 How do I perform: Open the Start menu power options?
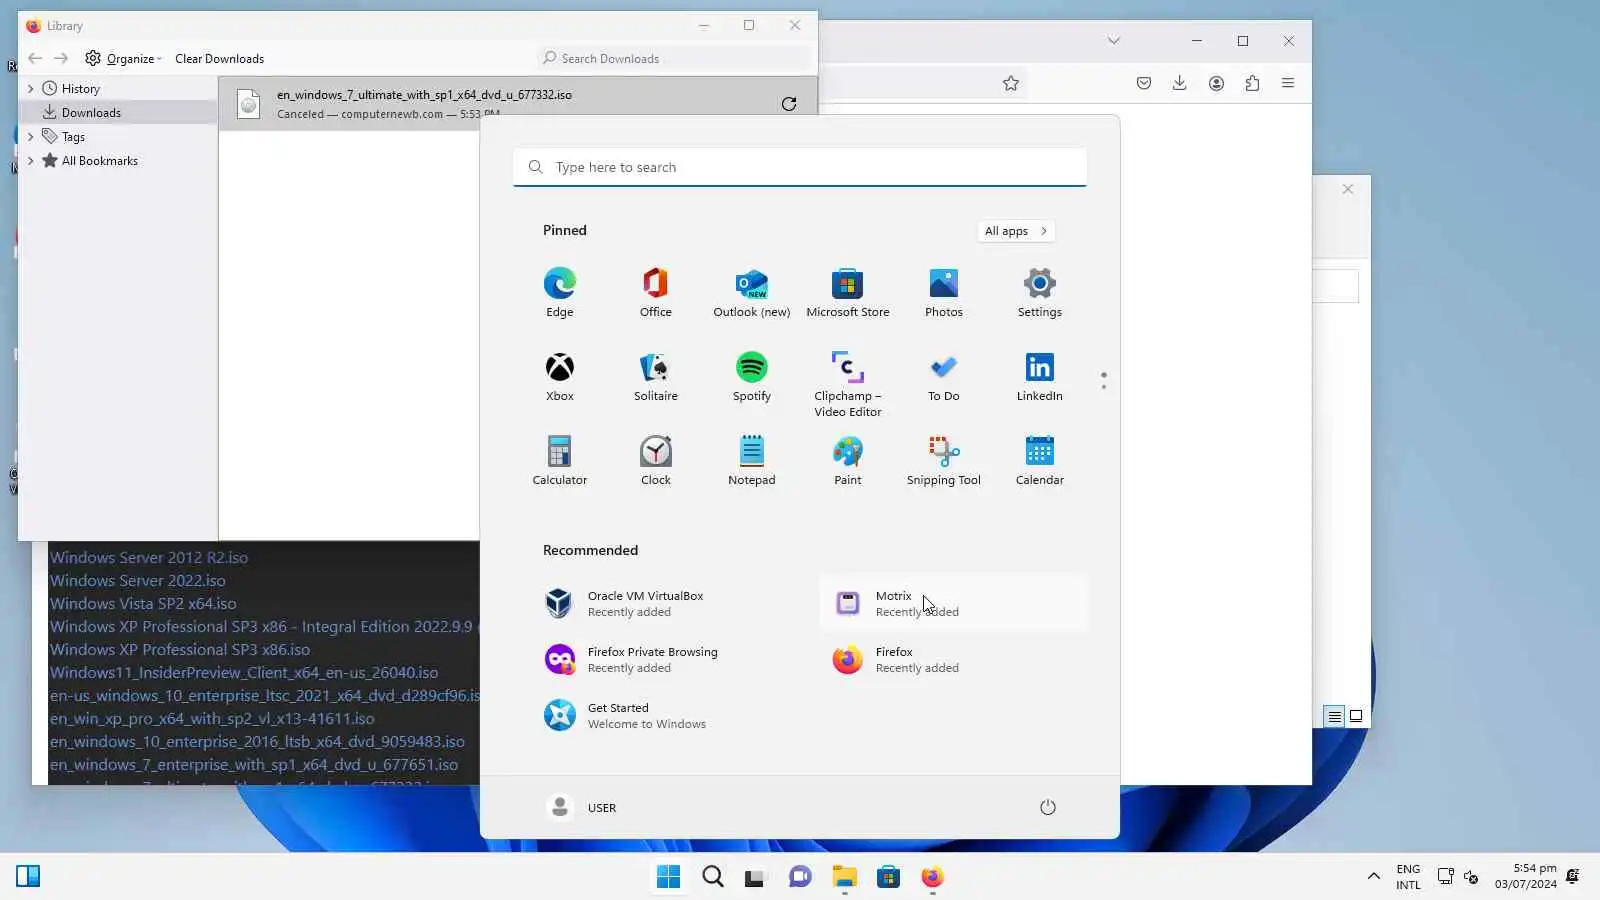[1048, 807]
